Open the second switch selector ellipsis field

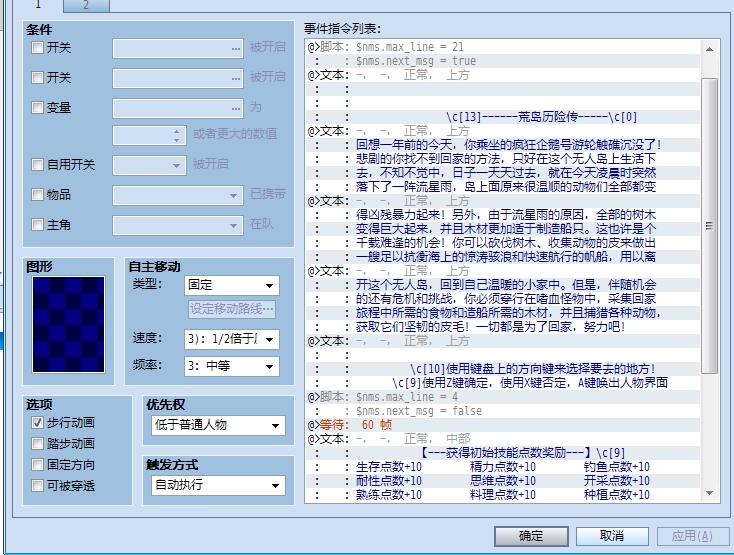pyautogui.click(x=178, y=78)
